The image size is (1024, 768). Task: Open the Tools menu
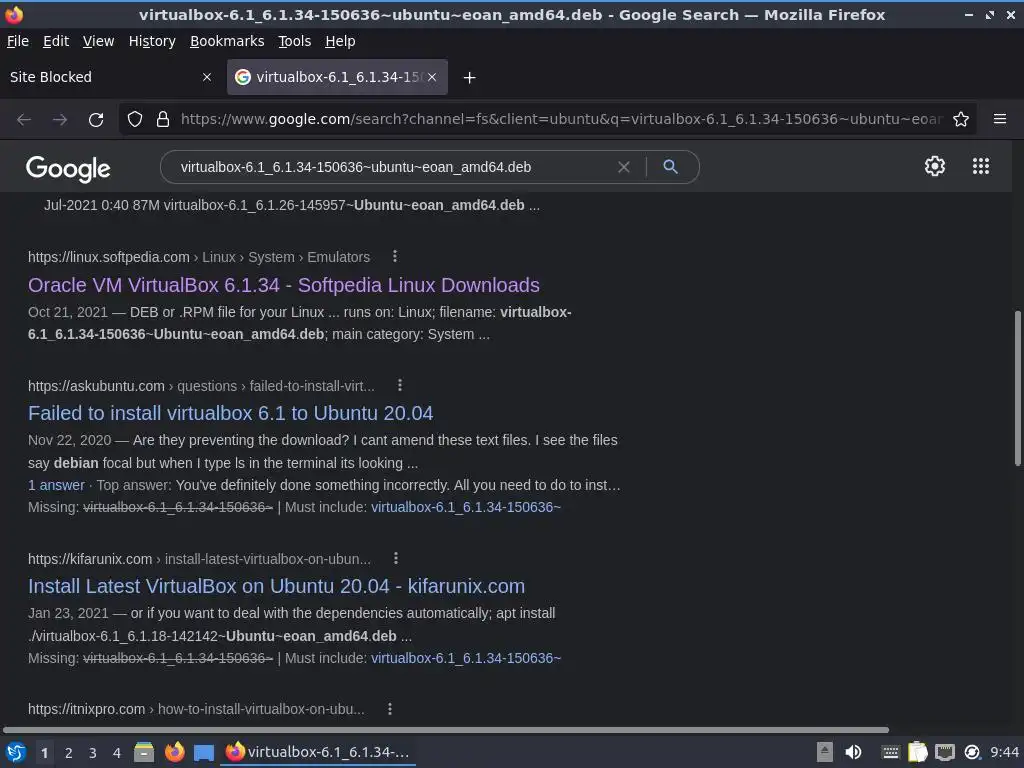pyautogui.click(x=294, y=41)
